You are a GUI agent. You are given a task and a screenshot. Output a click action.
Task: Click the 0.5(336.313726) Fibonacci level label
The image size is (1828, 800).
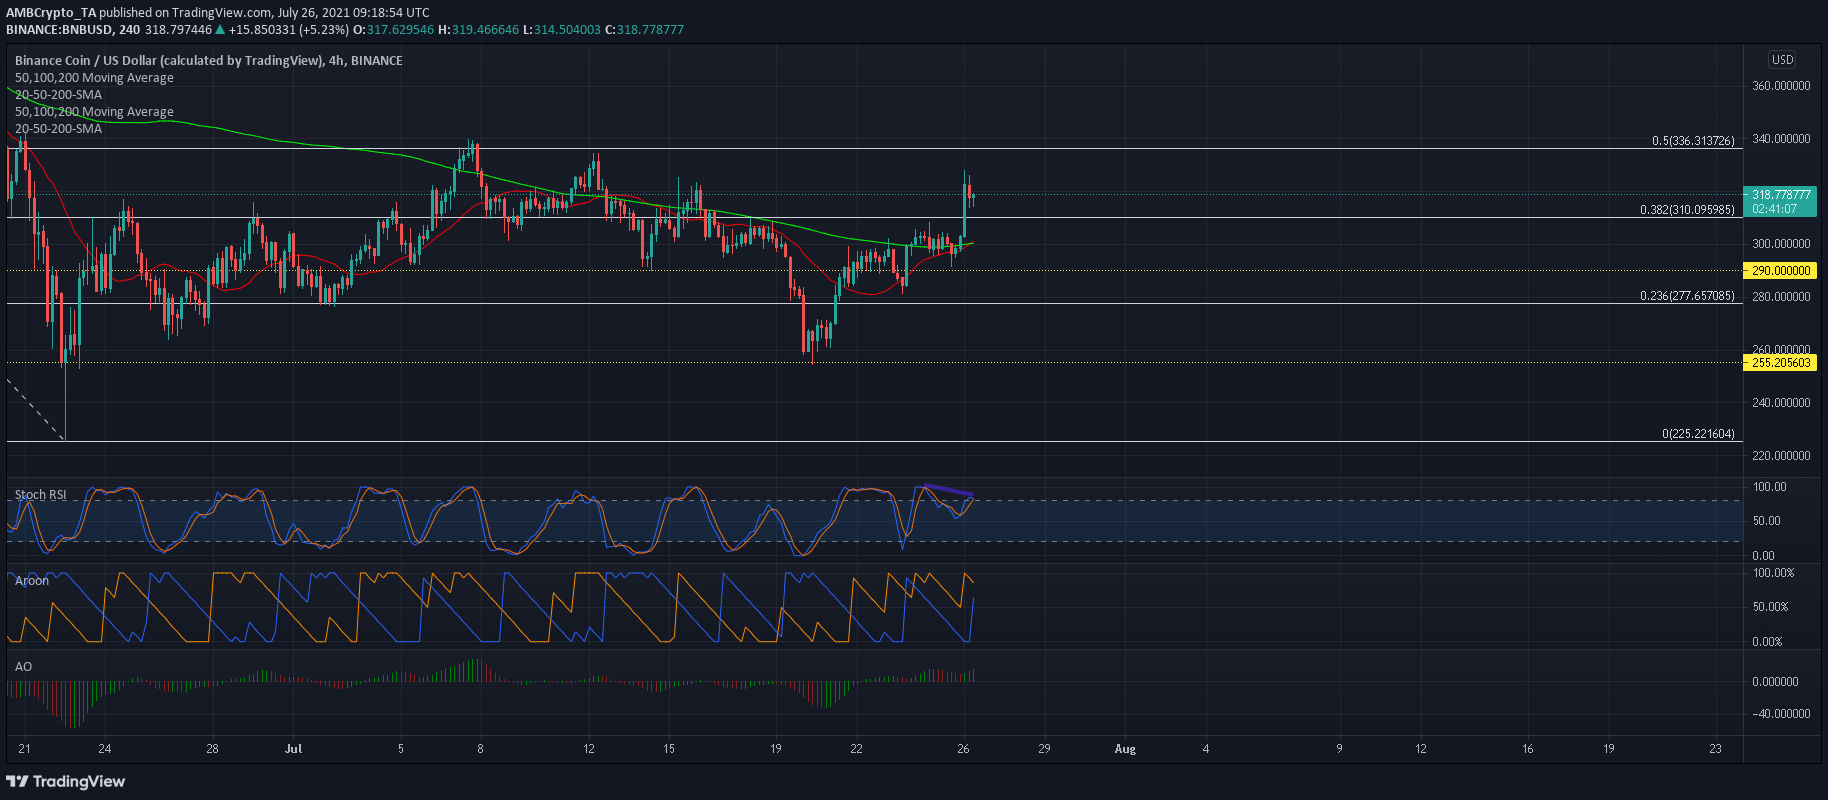point(1693,141)
